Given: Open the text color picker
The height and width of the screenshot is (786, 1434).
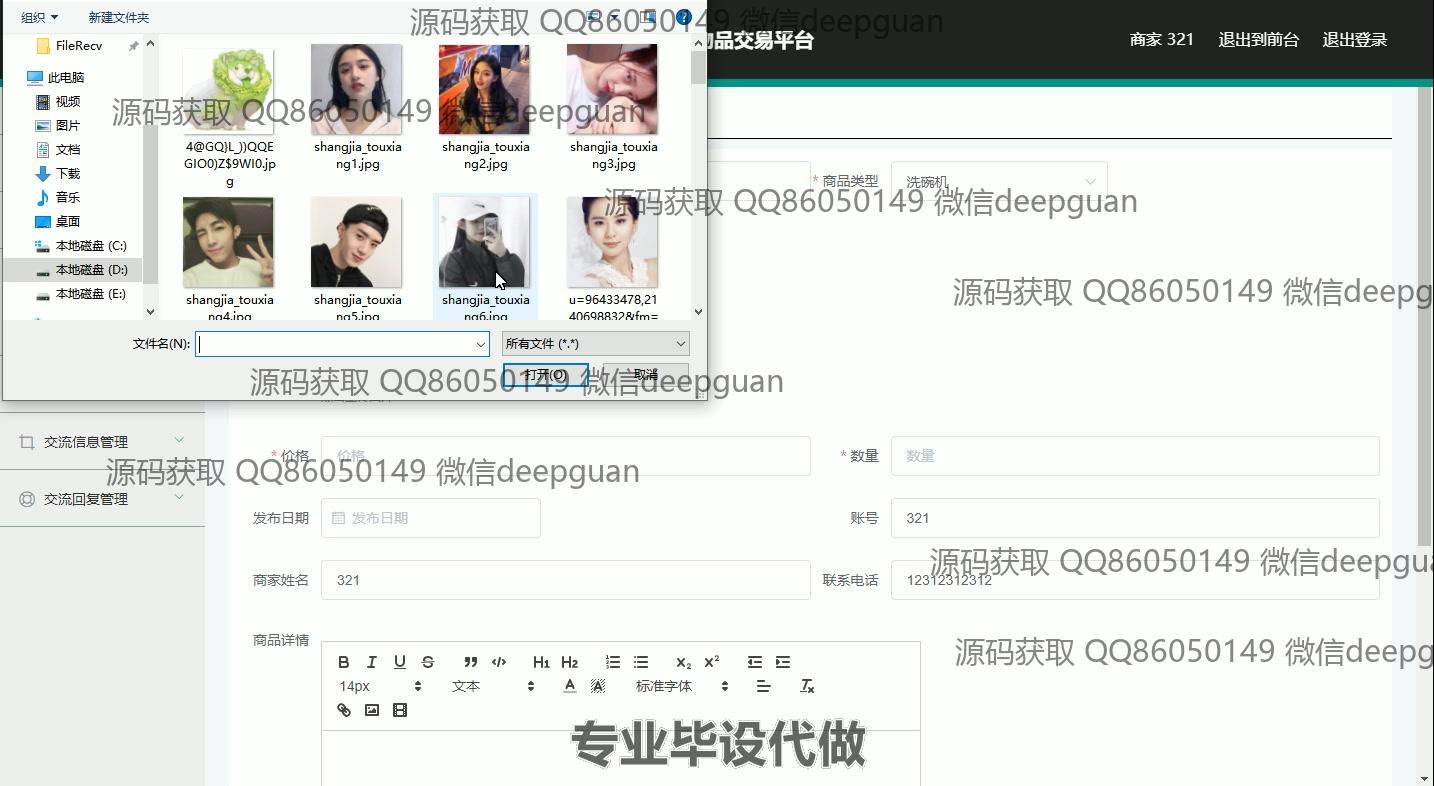Looking at the screenshot, I should (x=569, y=686).
